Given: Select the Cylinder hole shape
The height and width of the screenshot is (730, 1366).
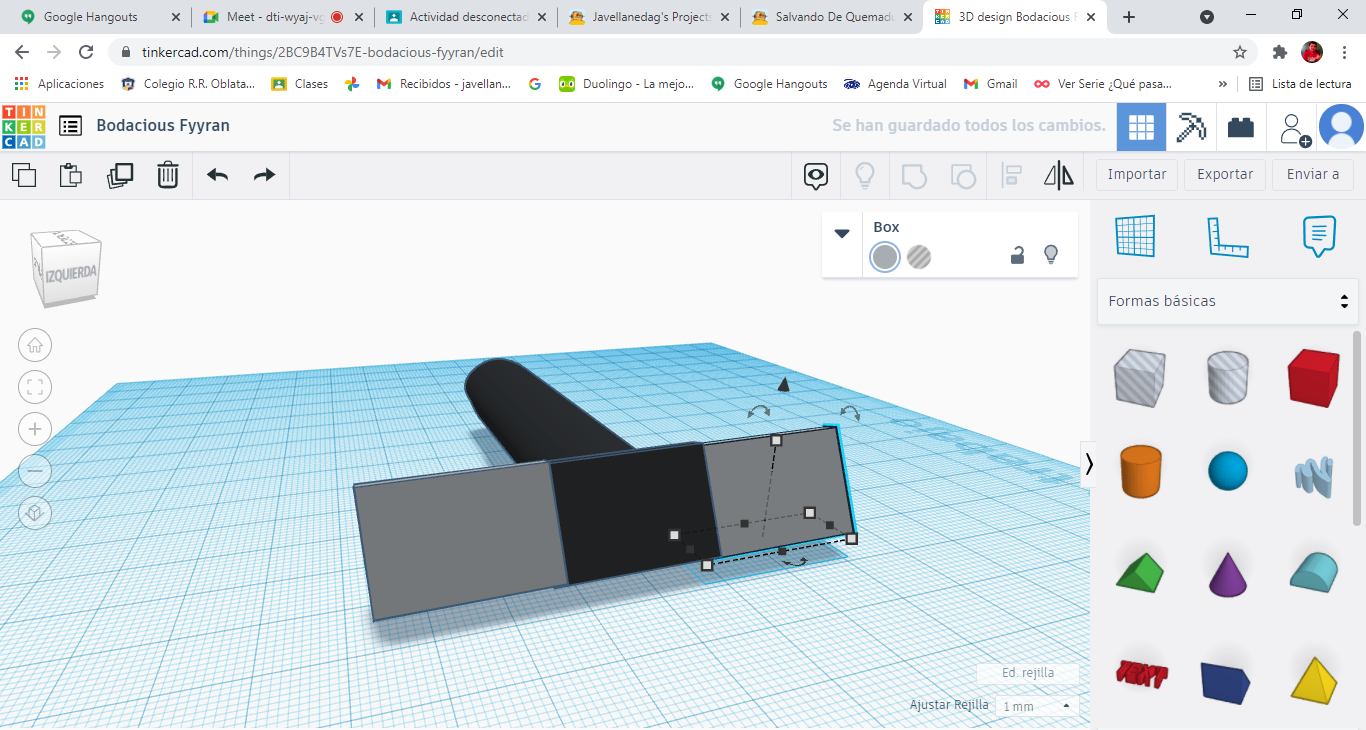Looking at the screenshot, I should tap(1227, 377).
